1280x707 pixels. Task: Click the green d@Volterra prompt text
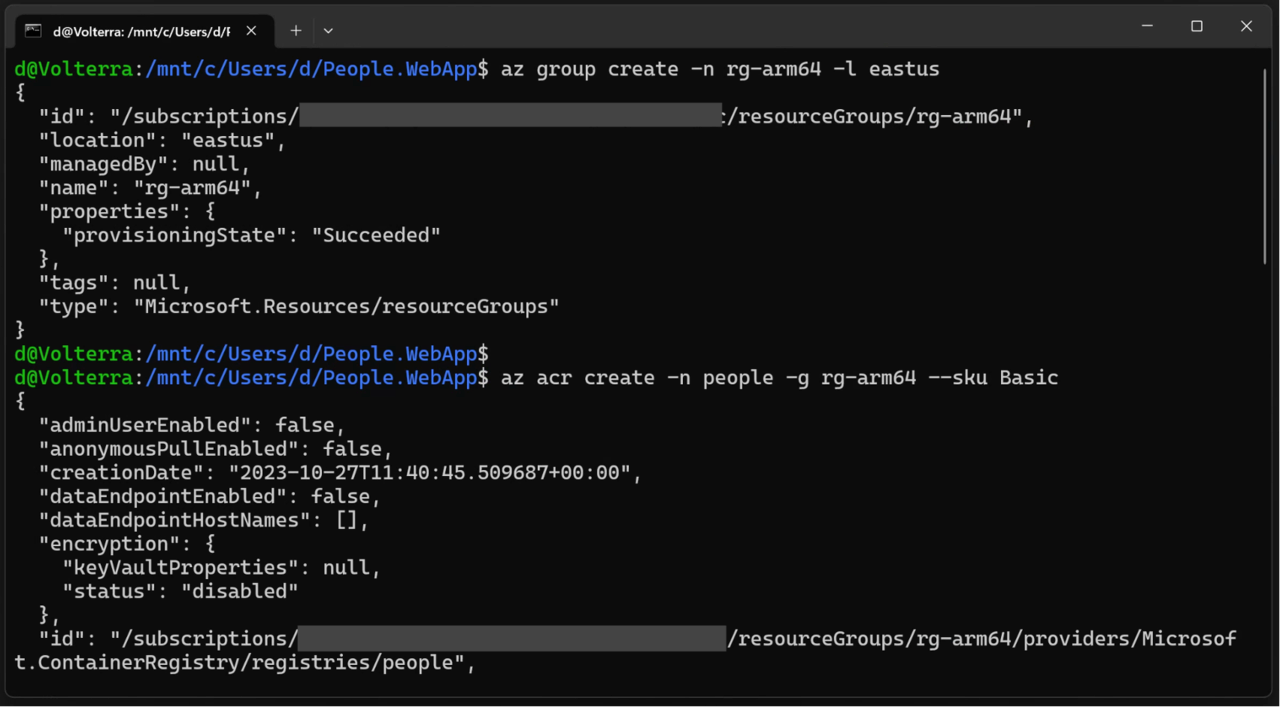[x=72, y=69]
